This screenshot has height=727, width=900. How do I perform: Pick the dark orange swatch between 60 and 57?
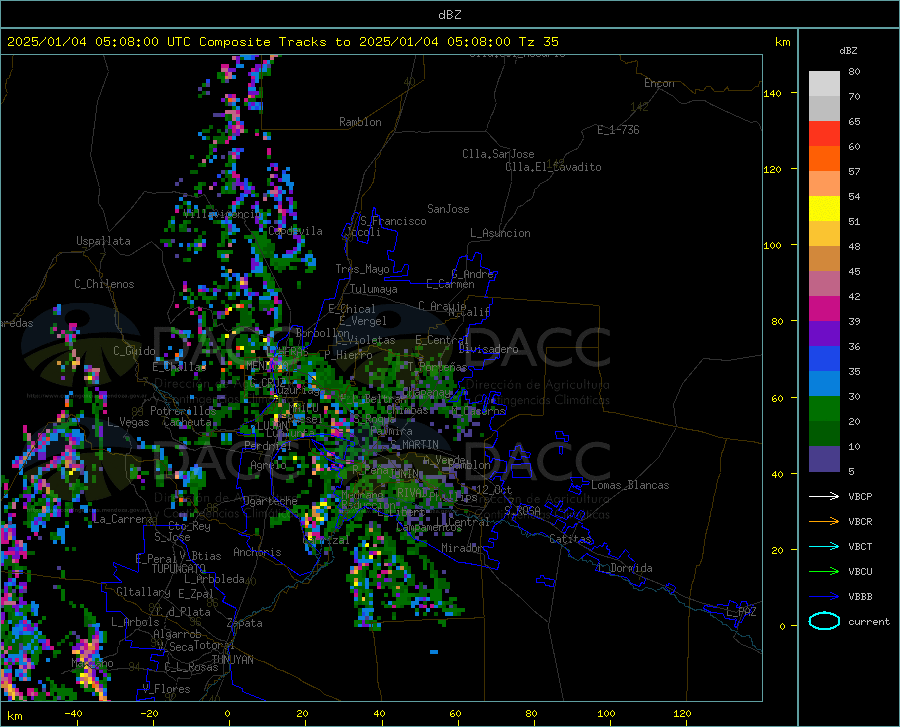coord(824,159)
